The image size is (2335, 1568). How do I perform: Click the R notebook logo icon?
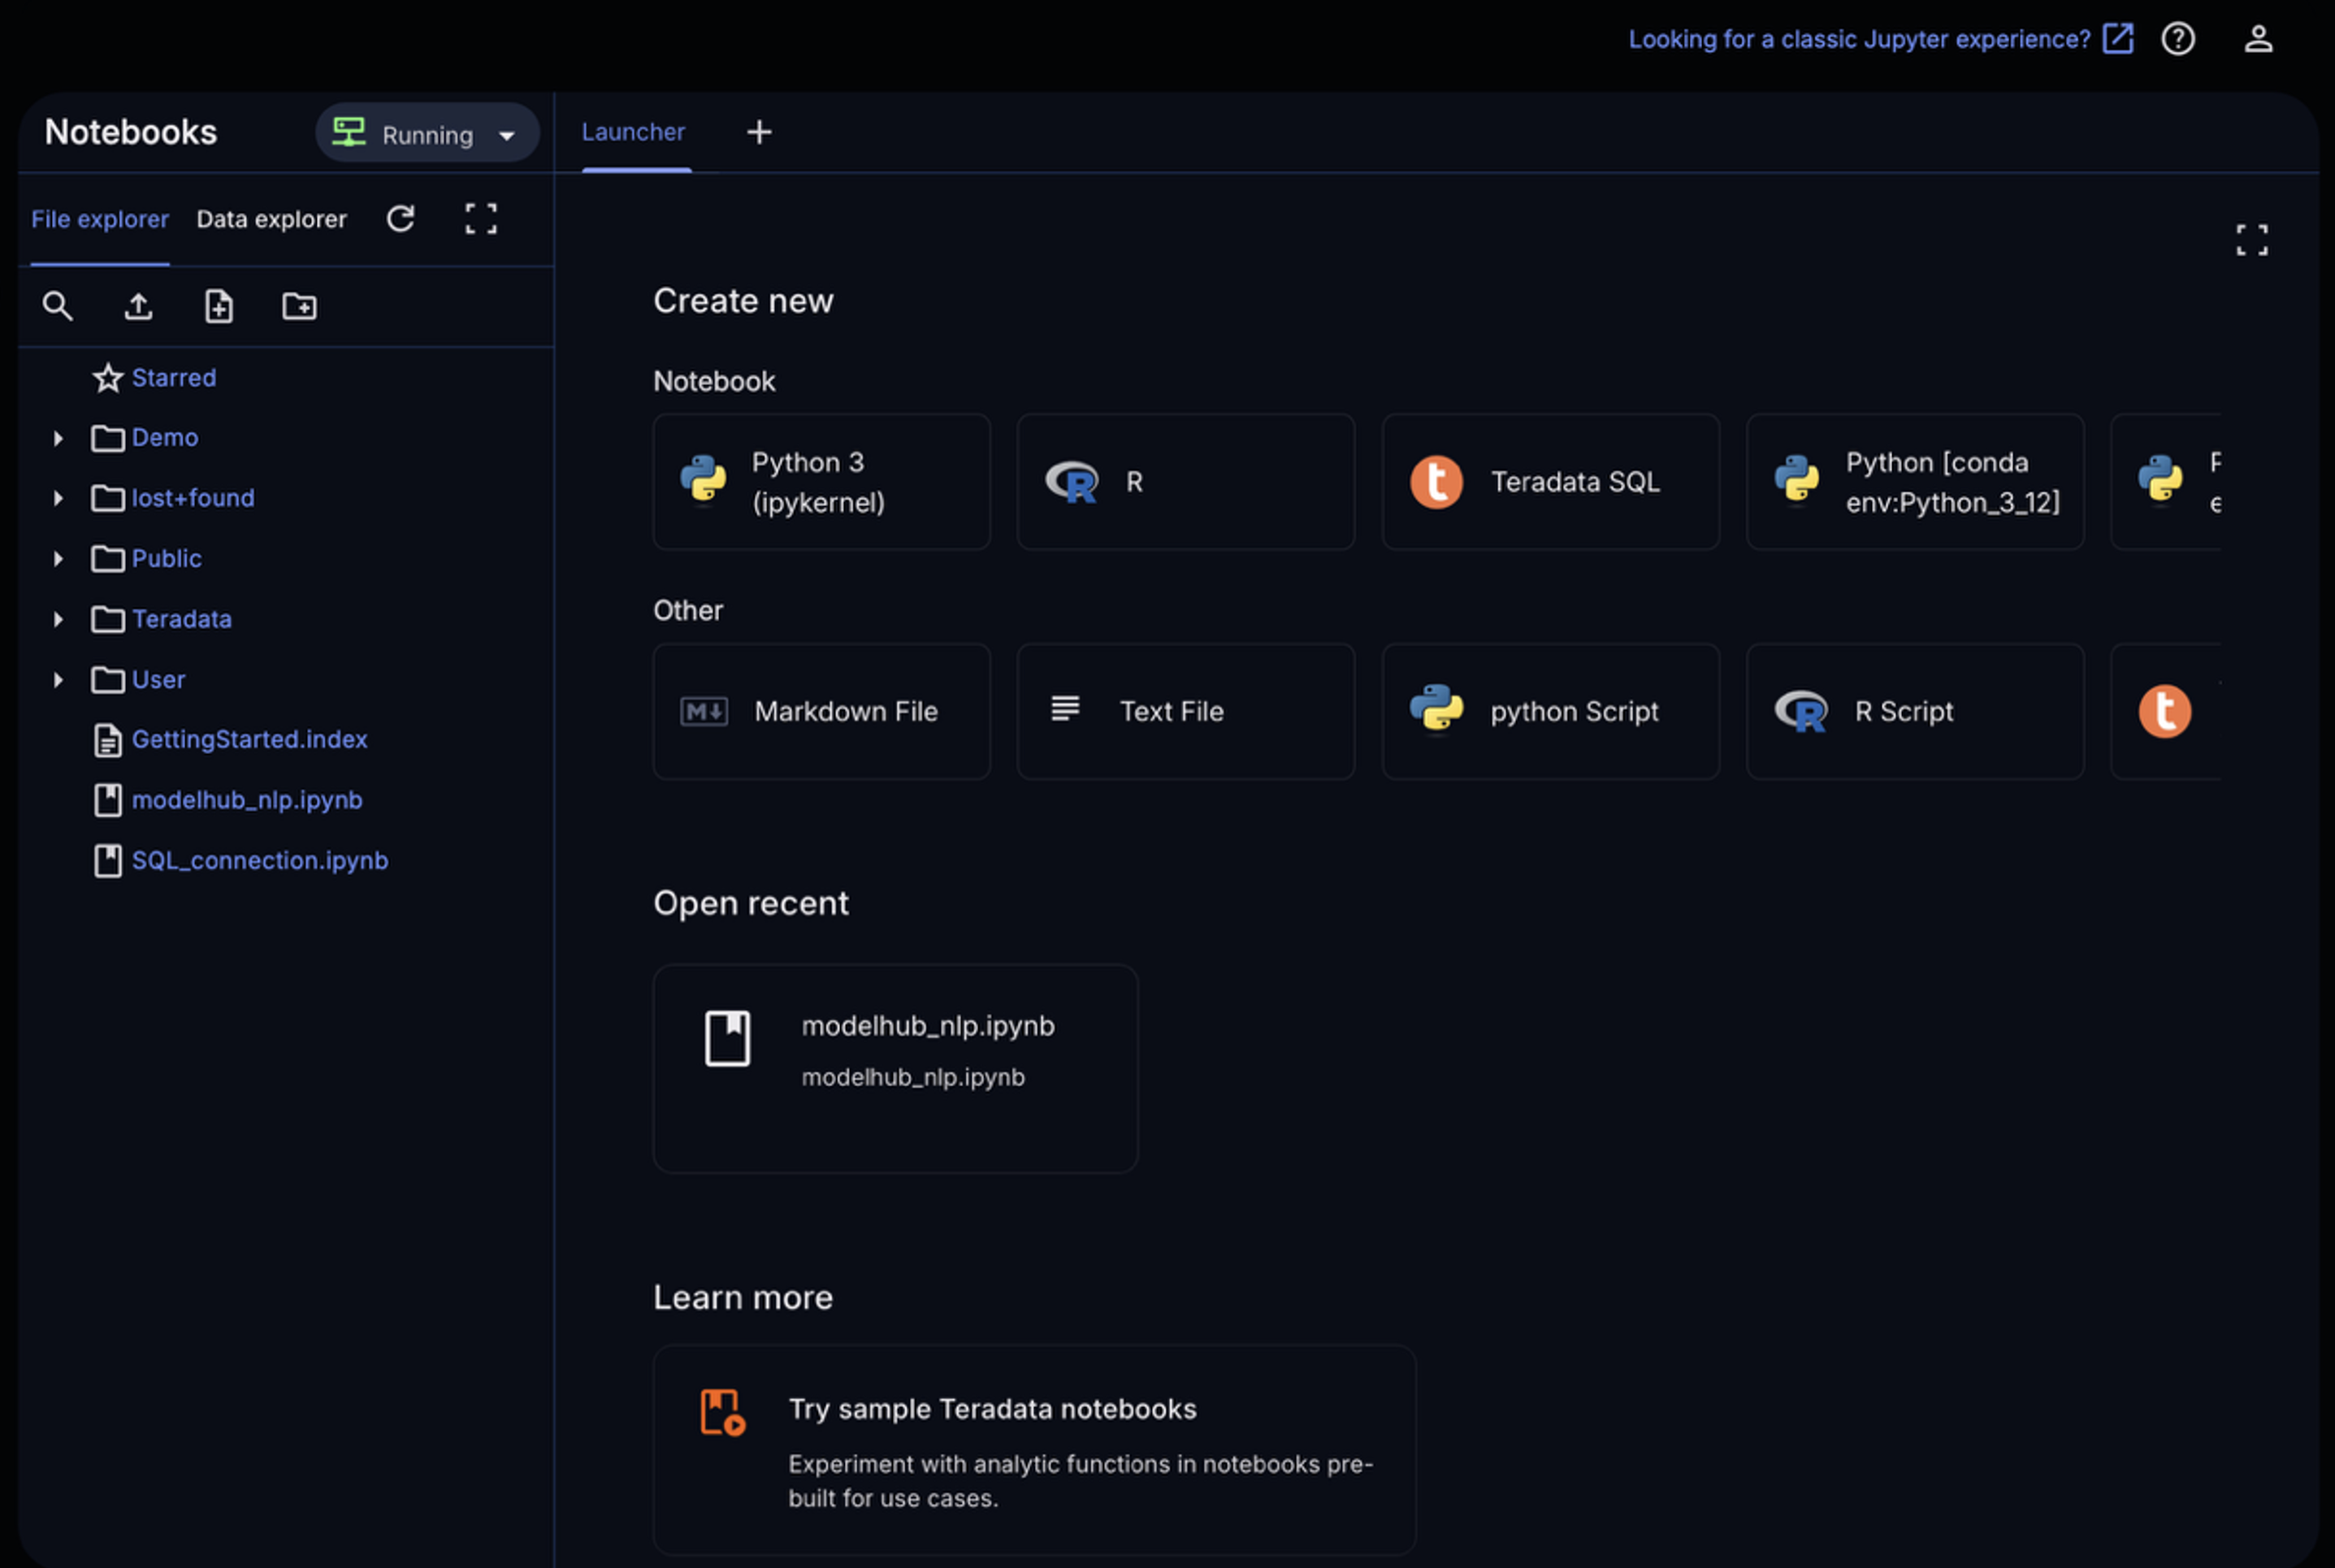[x=1071, y=481]
